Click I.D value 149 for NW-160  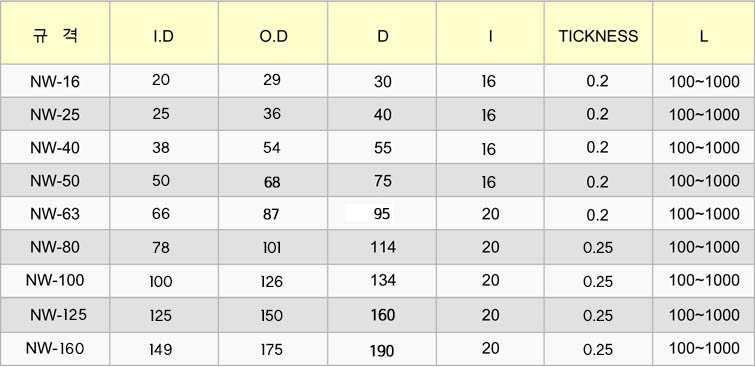point(161,350)
